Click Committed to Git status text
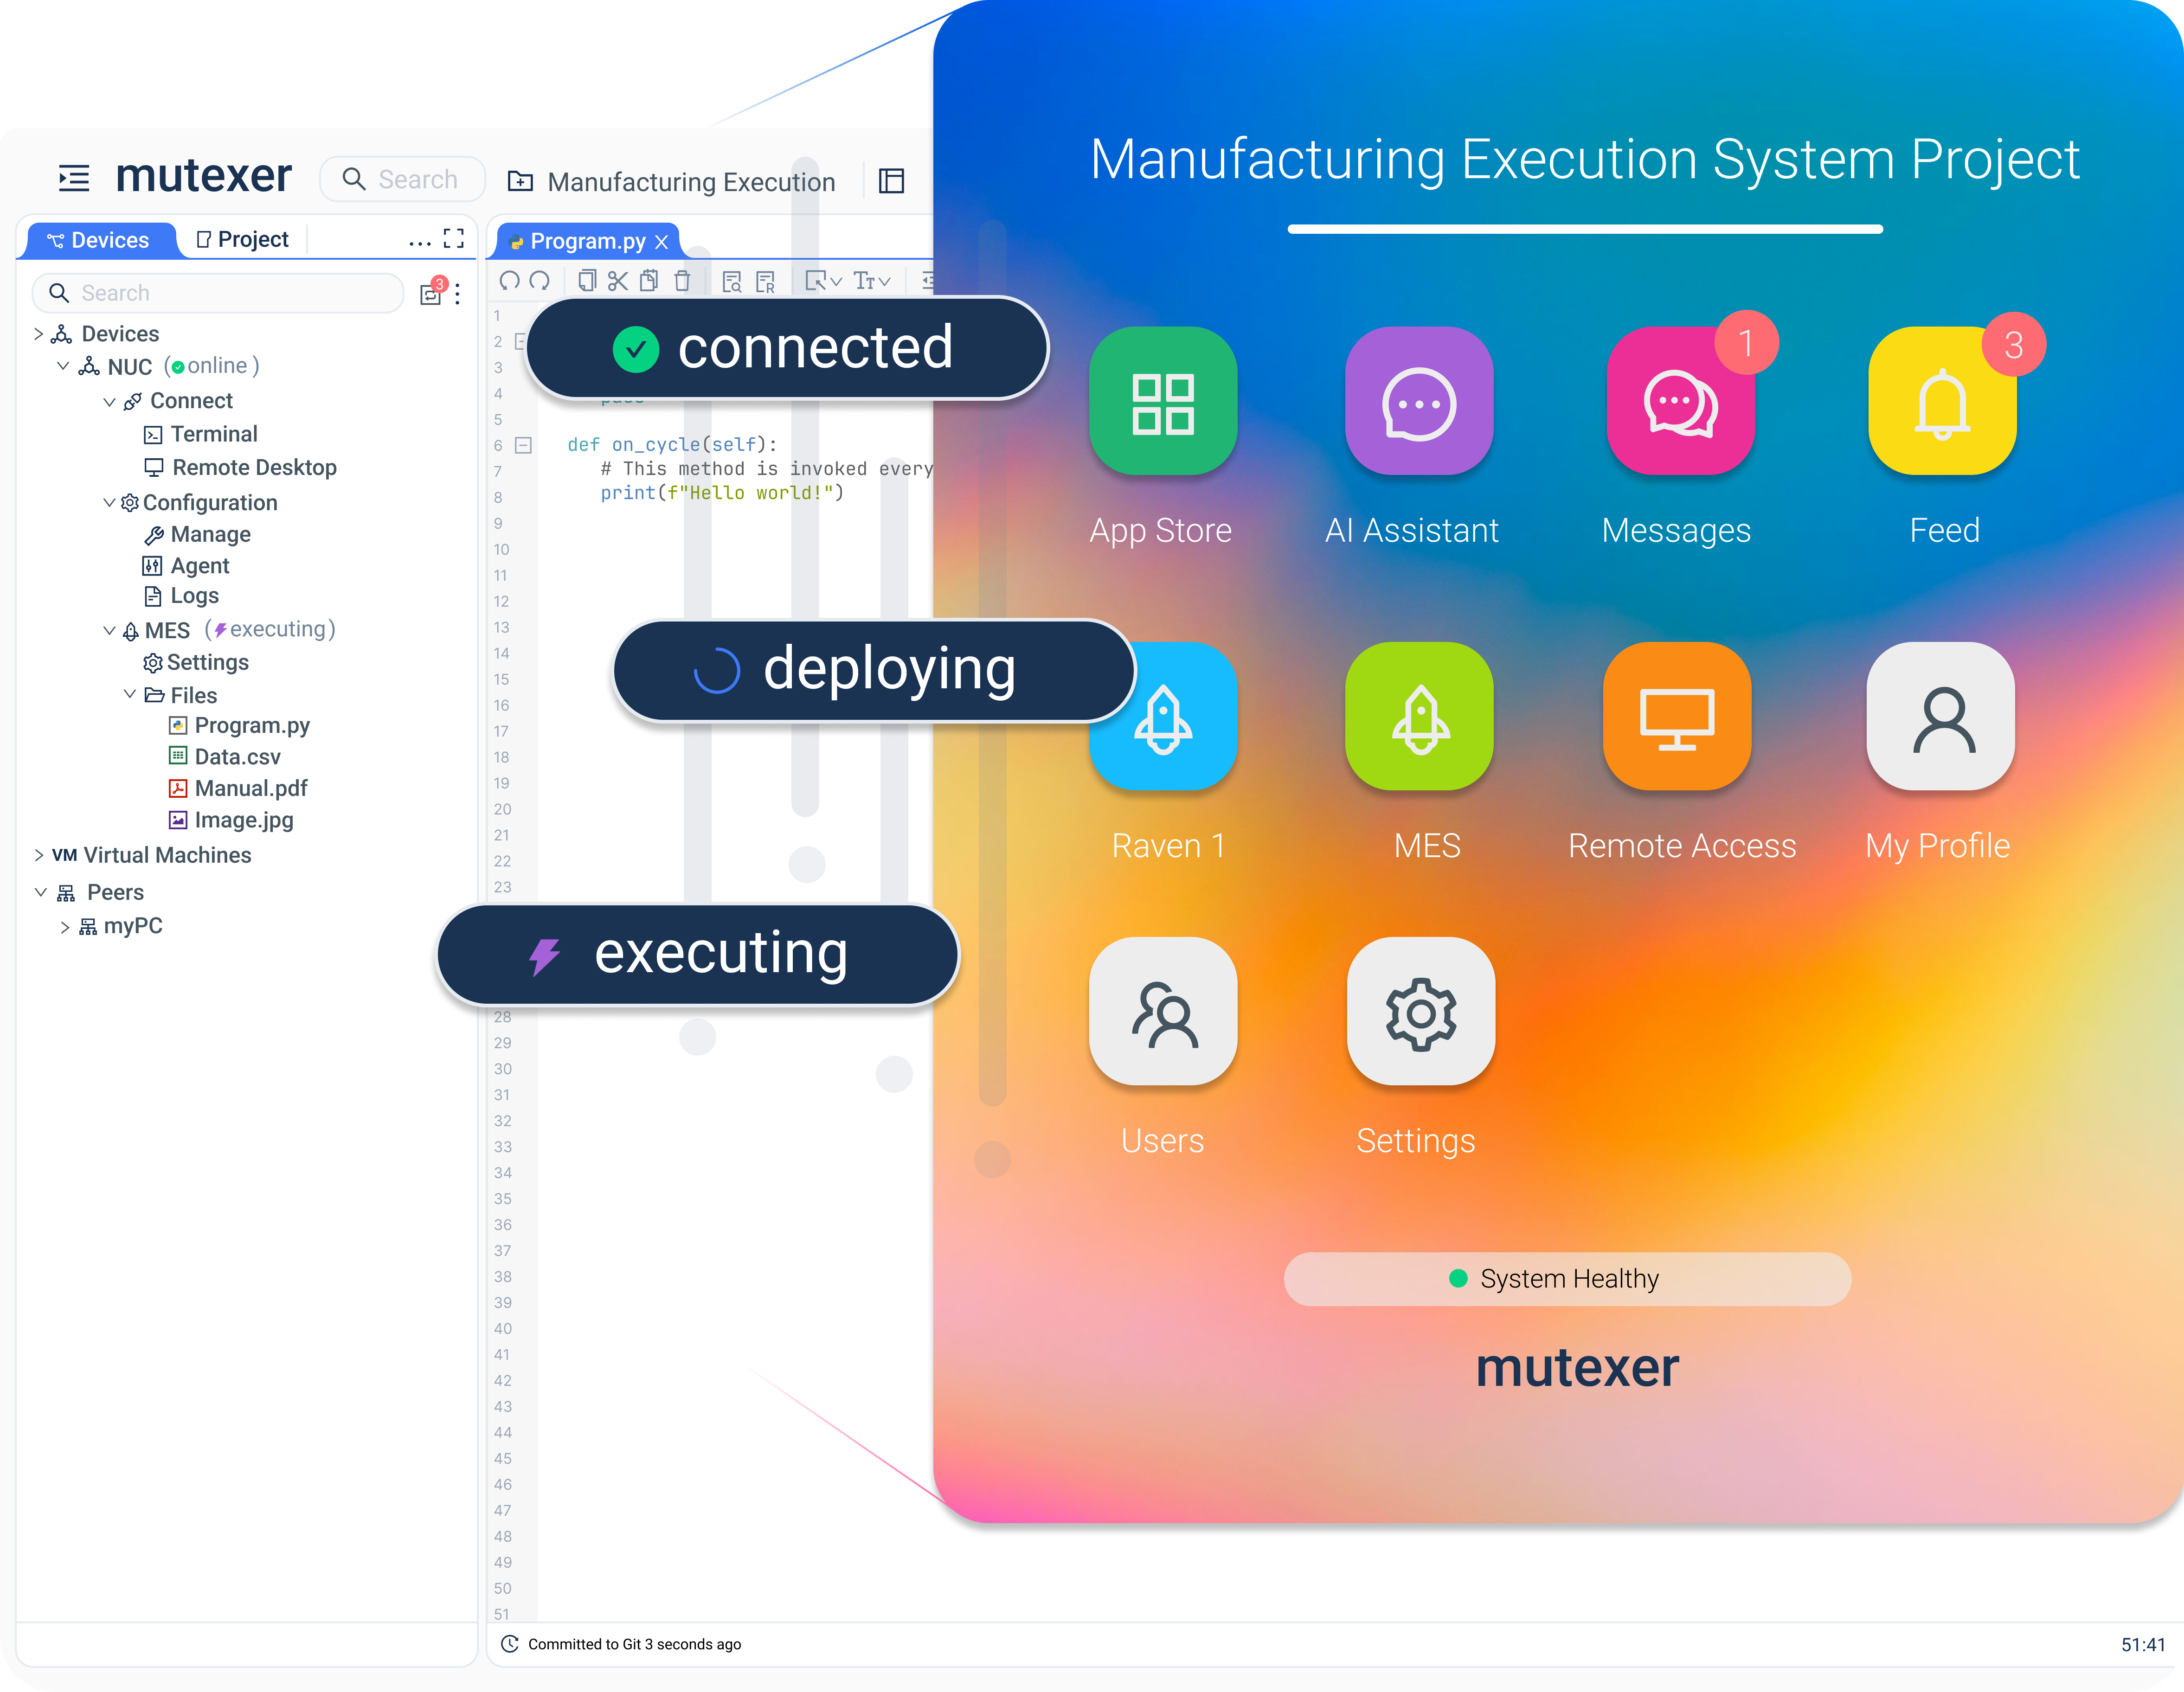The width and height of the screenshot is (2184, 1692). (x=634, y=1644)
